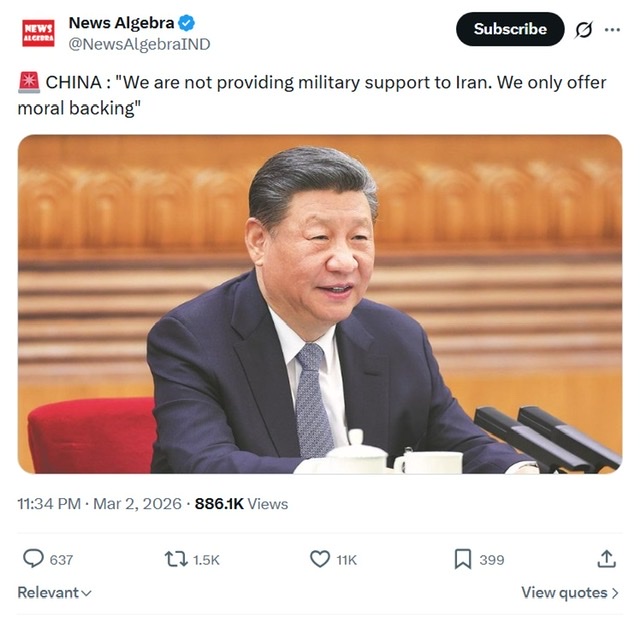Open the attached photo in the post
640x617 pixels.
tap(320, 304)
